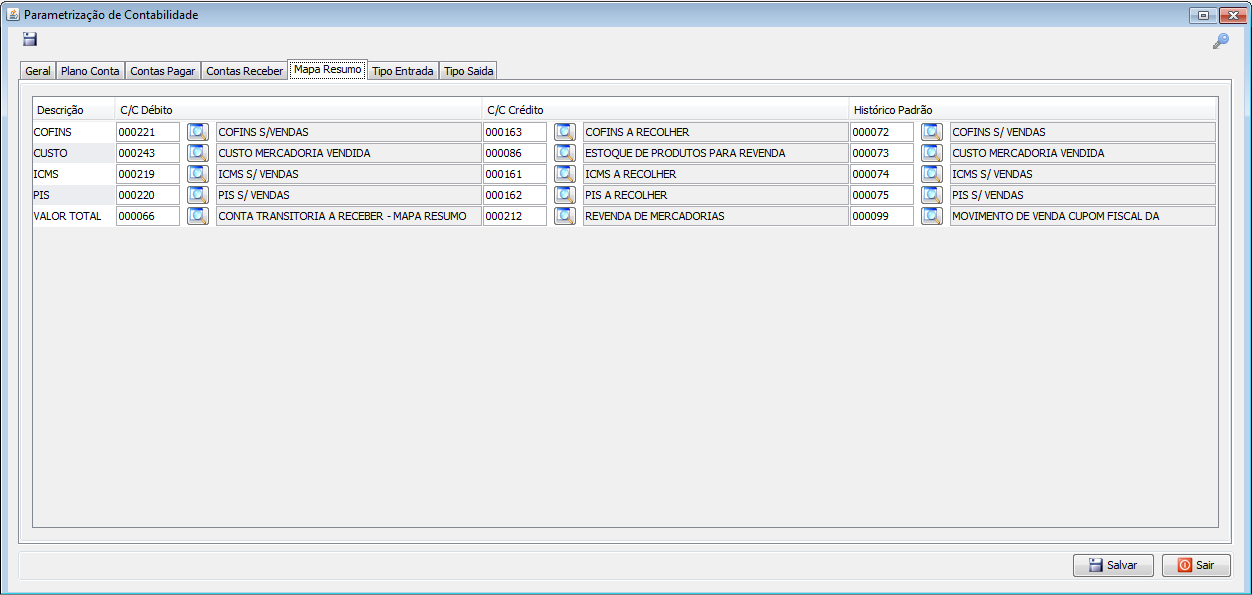Open the Plano Conta tab
Screen dimensions: 1252x595
90,71
